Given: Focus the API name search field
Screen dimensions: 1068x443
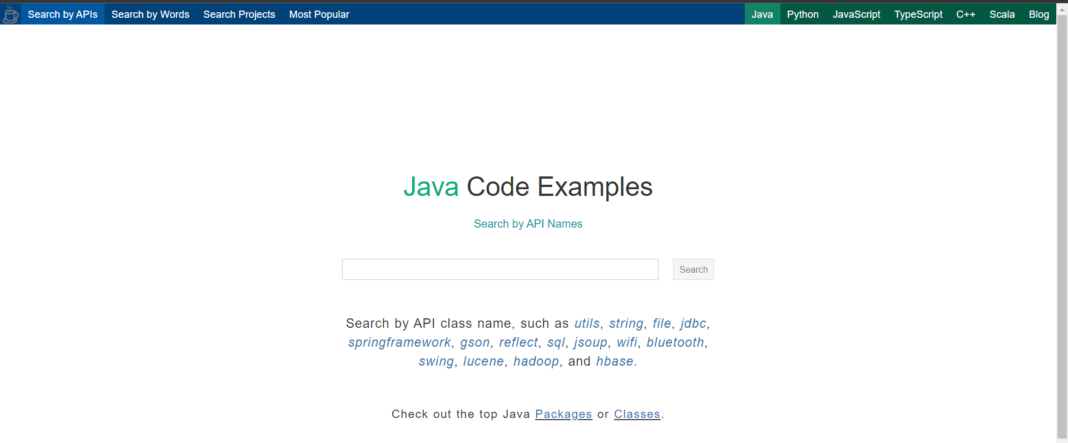Looking at the screenshot, I should [x=500, y=269].
